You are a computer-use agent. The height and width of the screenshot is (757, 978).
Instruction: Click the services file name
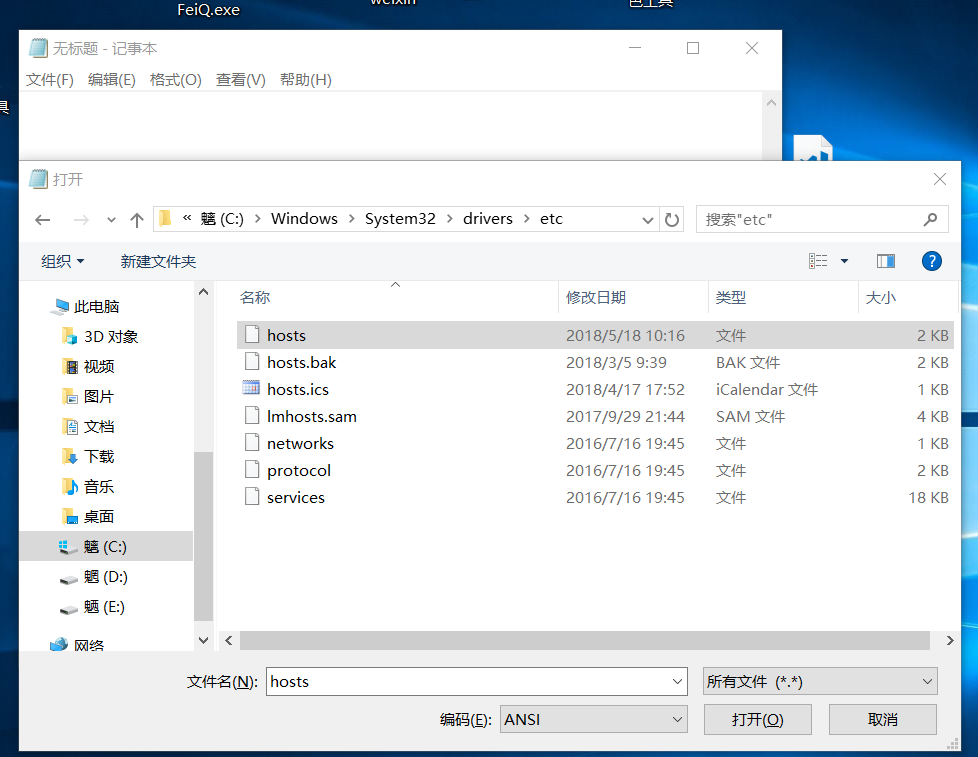(x=296, y=498)
